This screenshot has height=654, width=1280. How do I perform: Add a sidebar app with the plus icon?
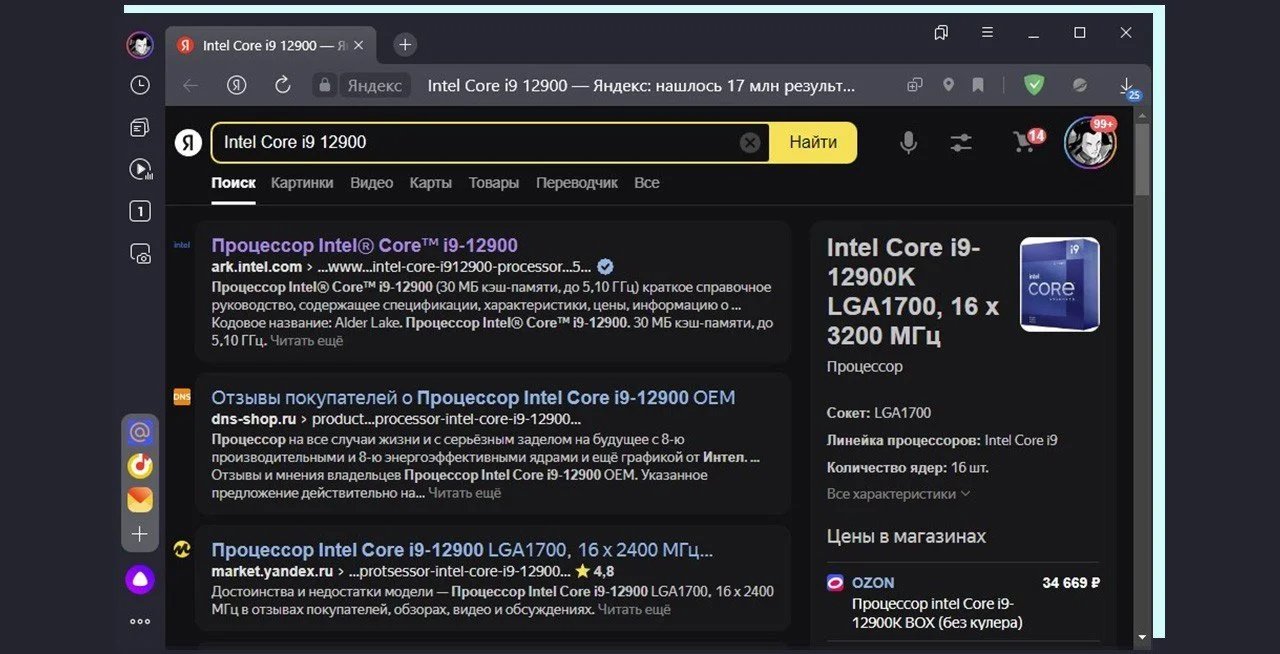[x=140, y=534]
